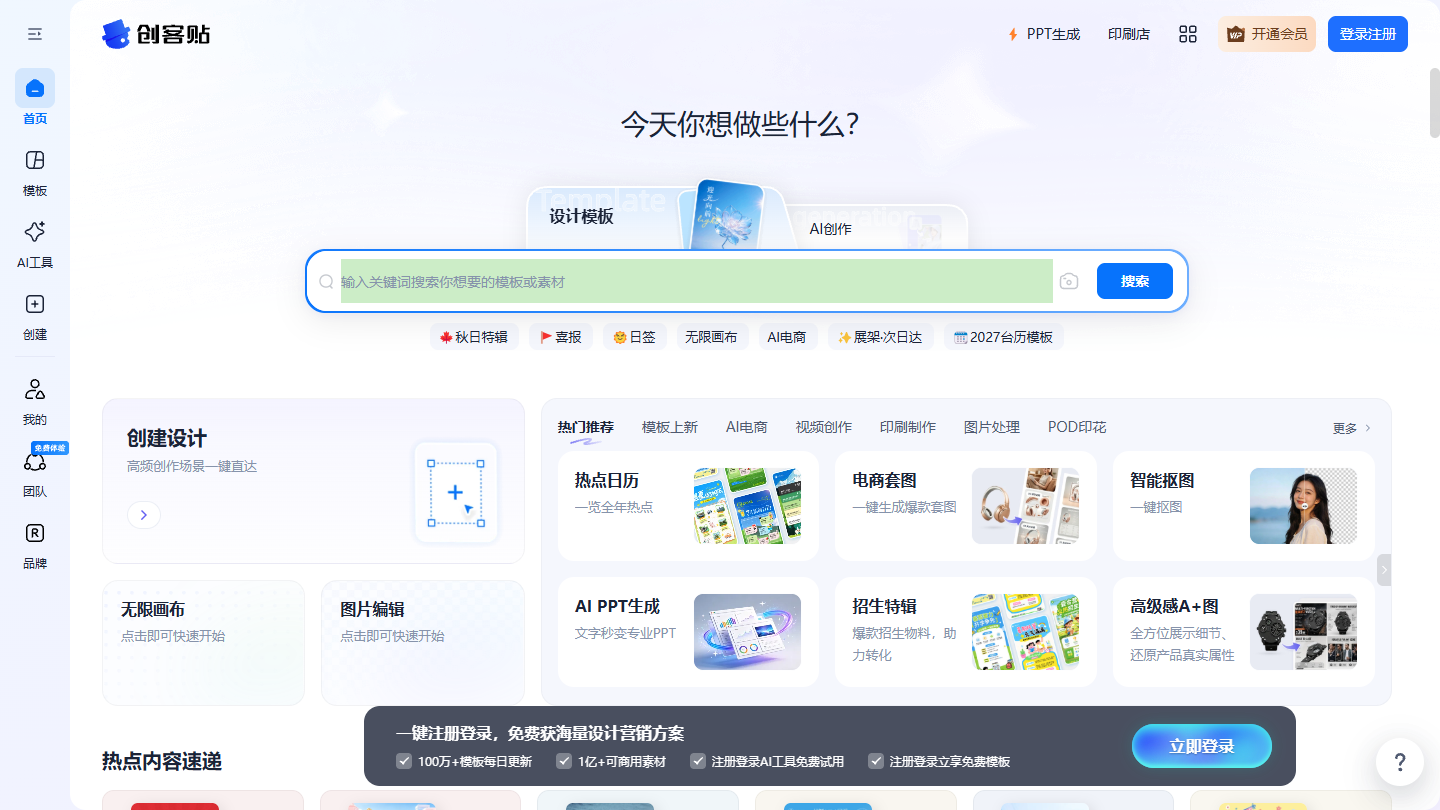Click the 创客贴 logo
The image size is (1440, 810).
coord(156,34)
